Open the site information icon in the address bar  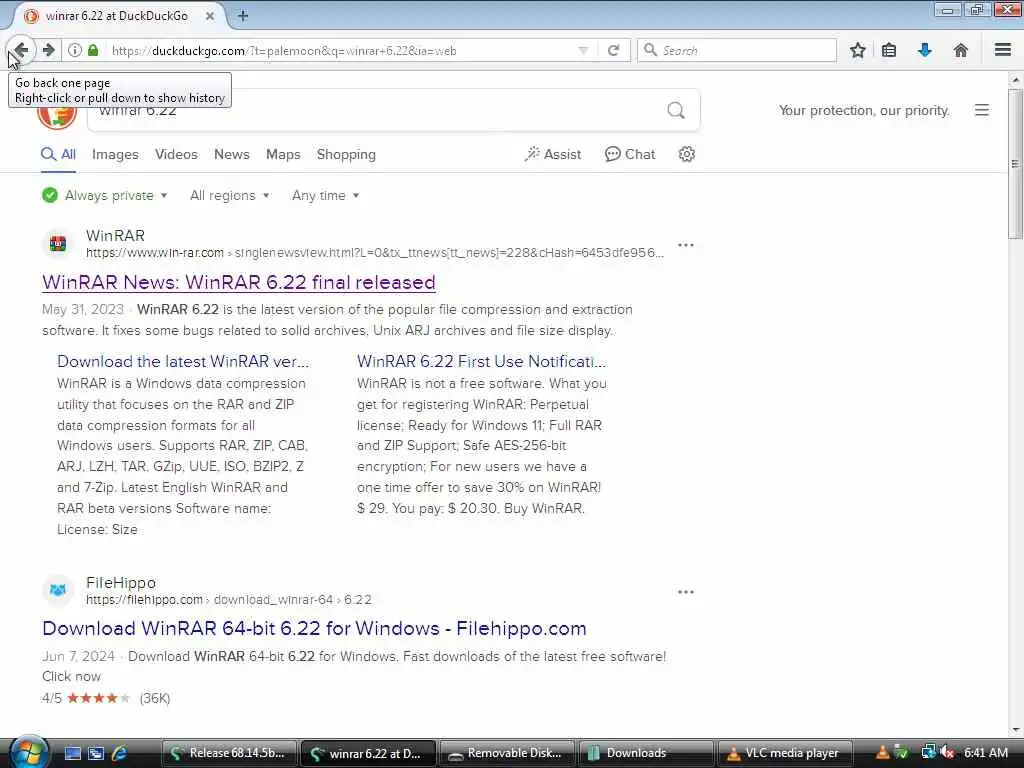pyautogui.click(x=75, y=50)
